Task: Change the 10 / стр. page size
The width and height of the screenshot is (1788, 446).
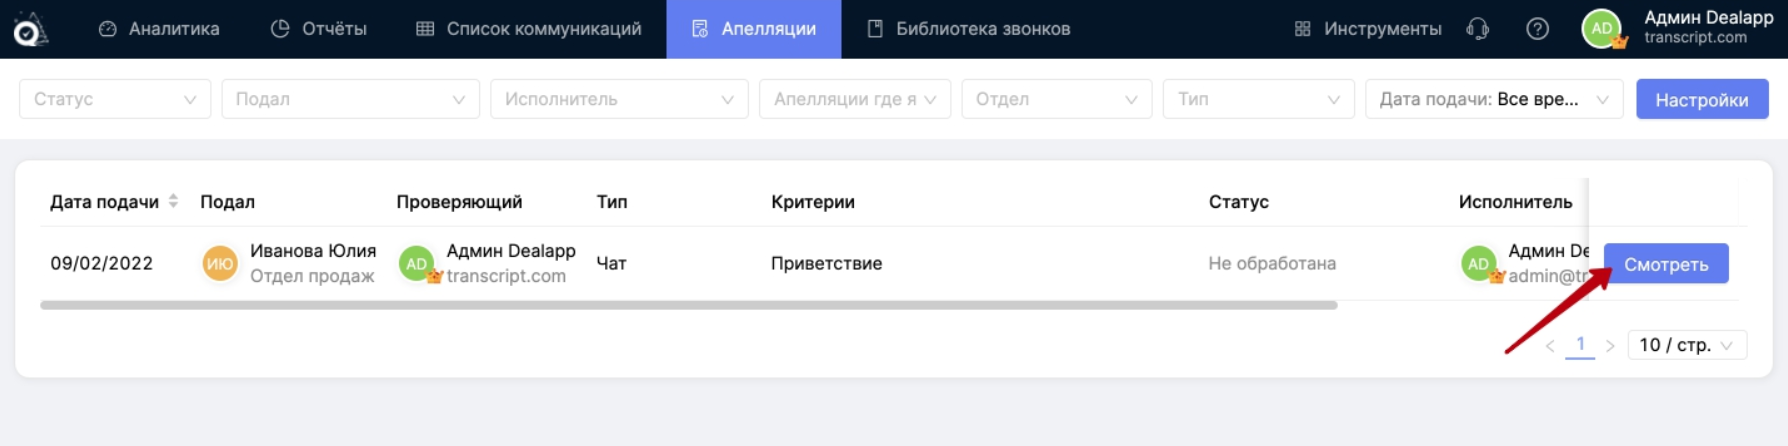Action: 1686,345
